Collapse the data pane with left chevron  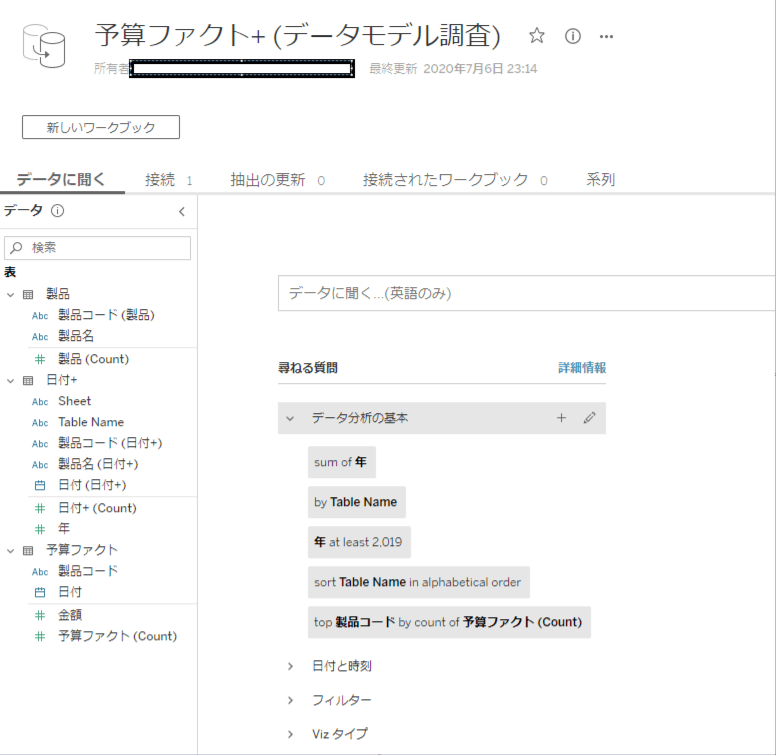pyautogui.click(x=182, y=212)
